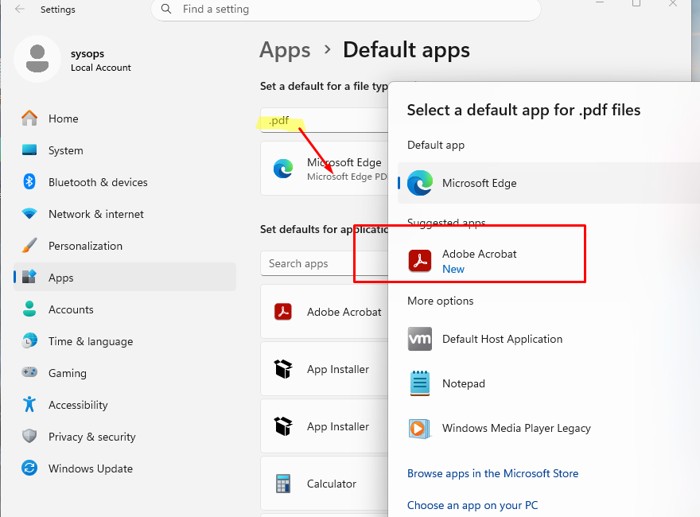Image resolution: width=700 pixels, height=517 pixels.
Task: Click the Apps icon in the sidebar
Action: click(29, 277)
